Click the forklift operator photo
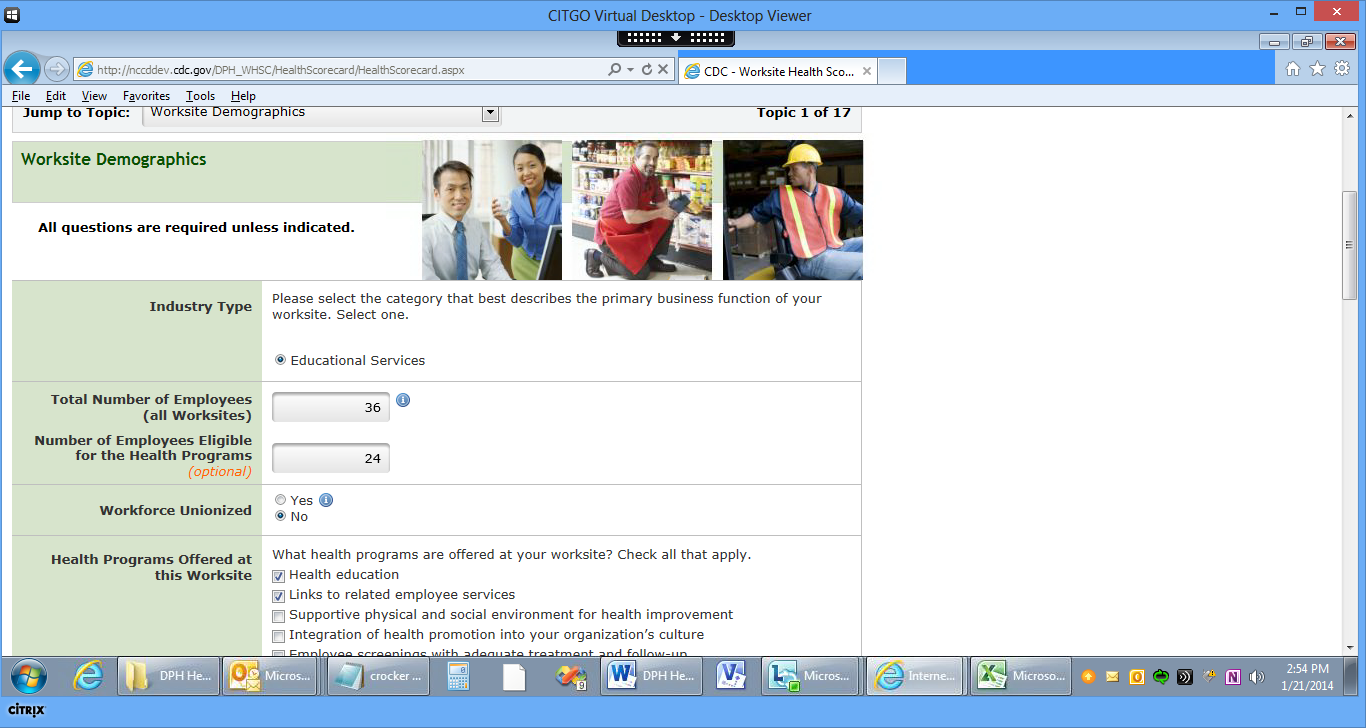The width and height of the screenshot is (1366, 728). click(x=793, y=210)
